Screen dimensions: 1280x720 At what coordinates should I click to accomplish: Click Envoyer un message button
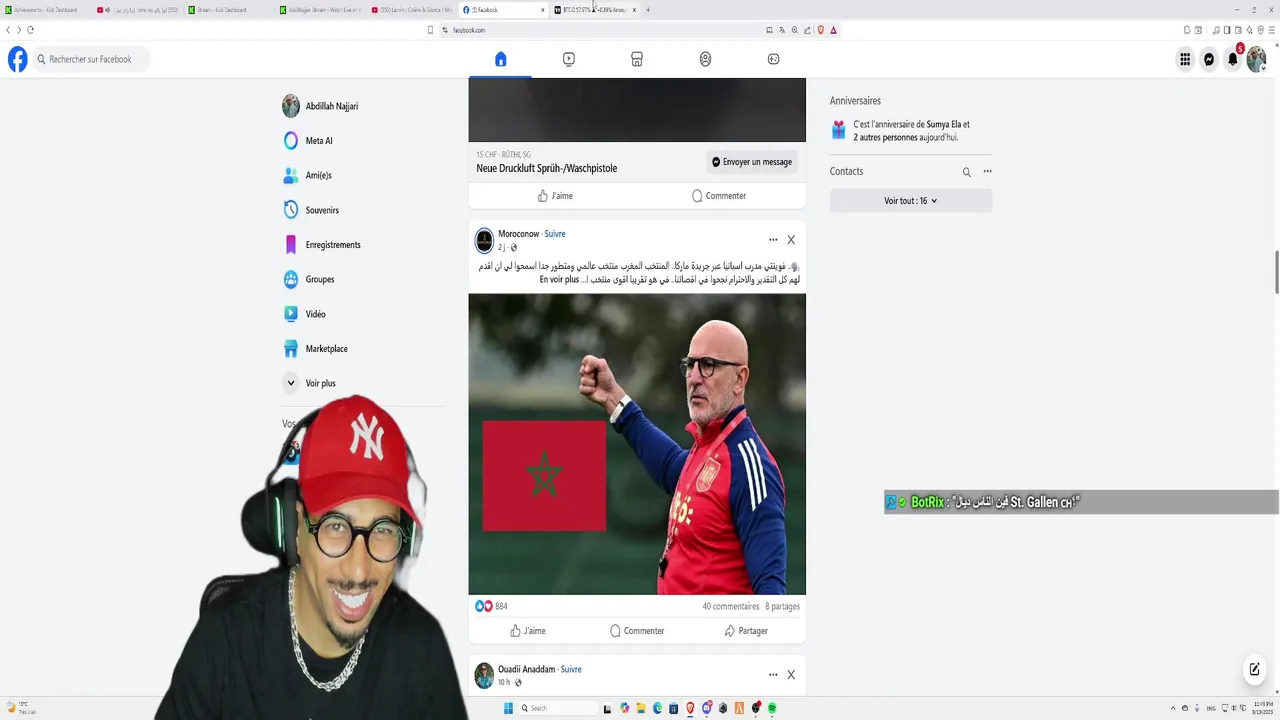pos(752,162)
